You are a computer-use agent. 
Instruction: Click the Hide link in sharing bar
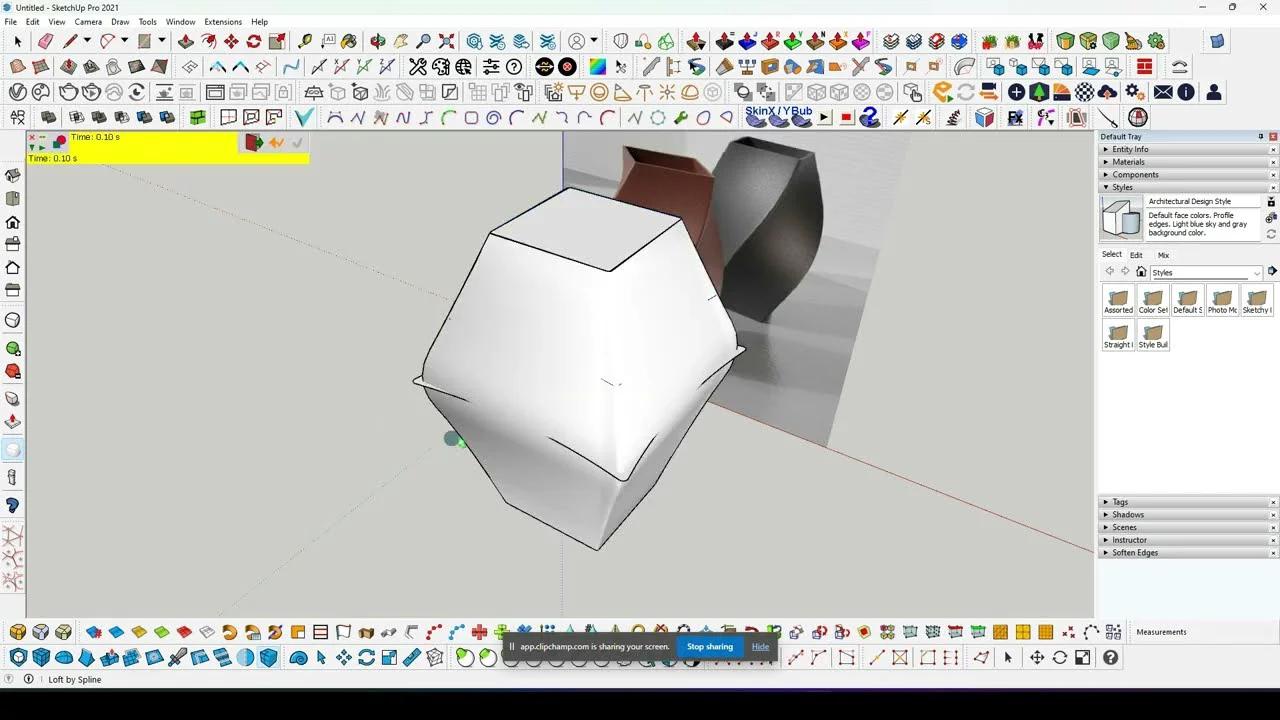760,646
